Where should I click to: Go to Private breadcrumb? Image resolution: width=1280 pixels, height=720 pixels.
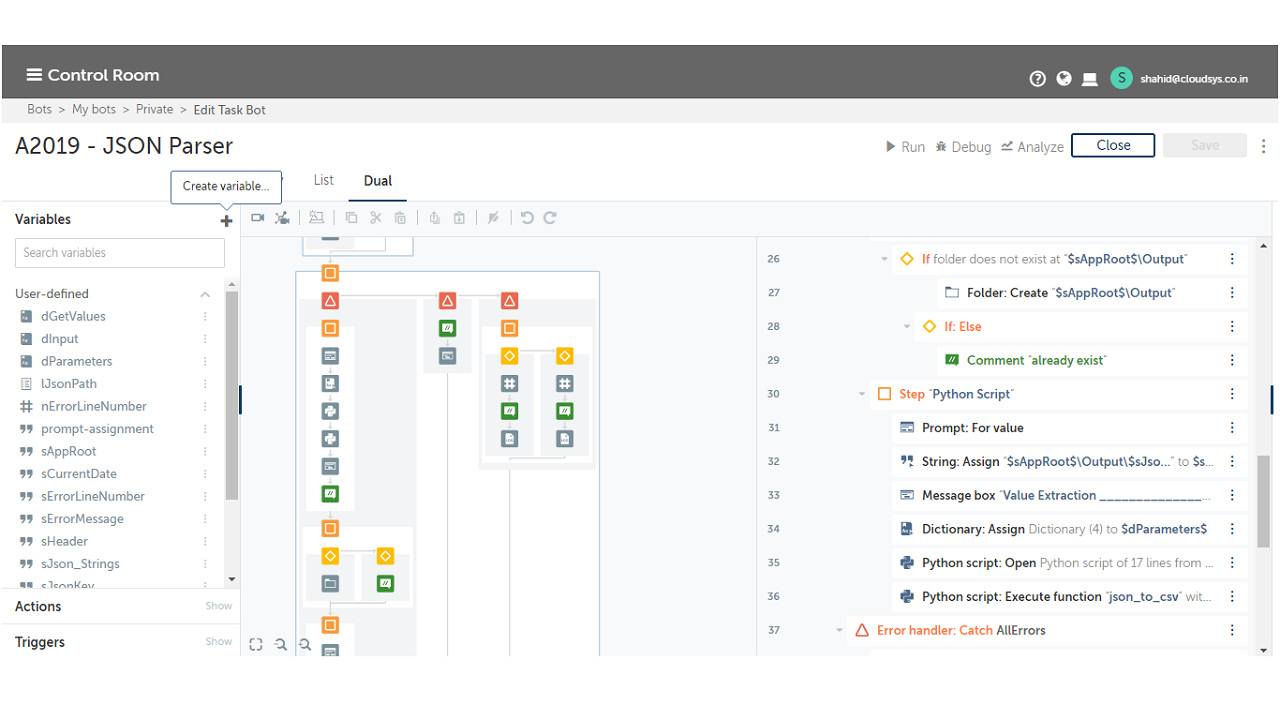(x=155, y=109)
